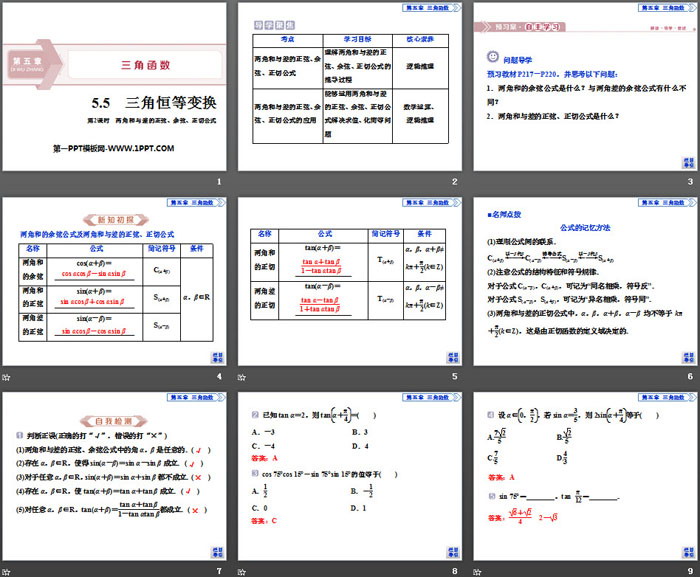The height and width of the screenshot is (577, 700).
Task: Click slide number 3 label
Action: tap(690, 182)
